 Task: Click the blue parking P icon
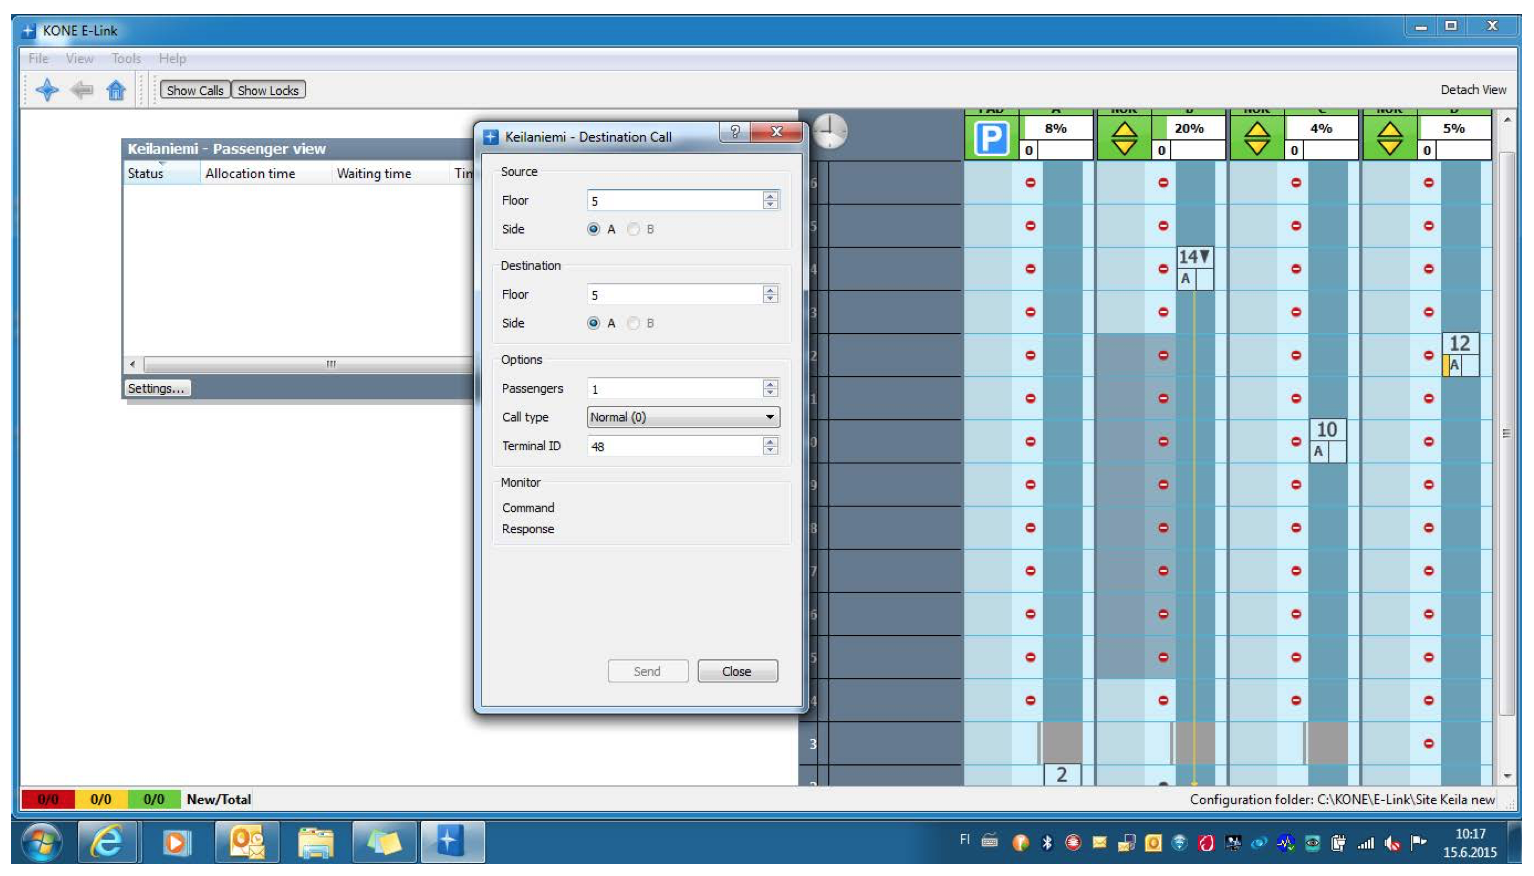[991, 138]
